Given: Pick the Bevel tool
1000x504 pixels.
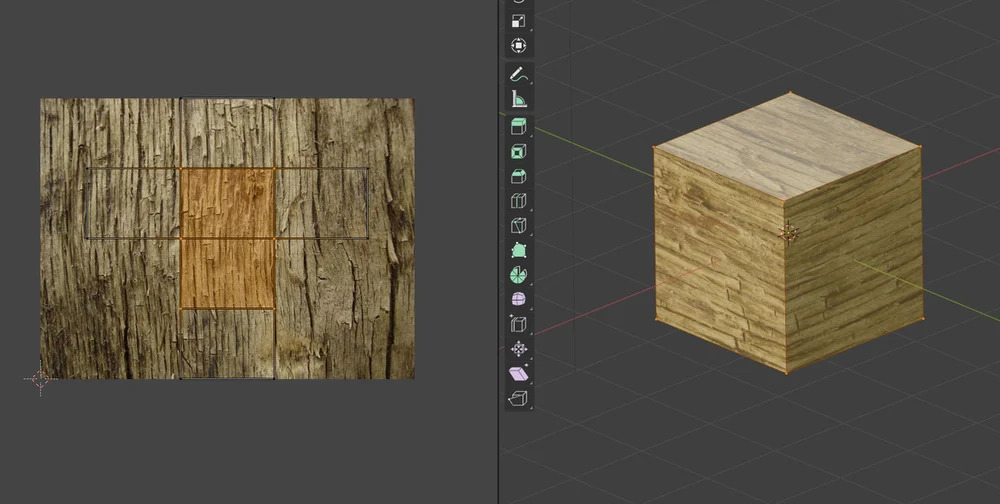Looking at the screenshot, I should [519, 177].
